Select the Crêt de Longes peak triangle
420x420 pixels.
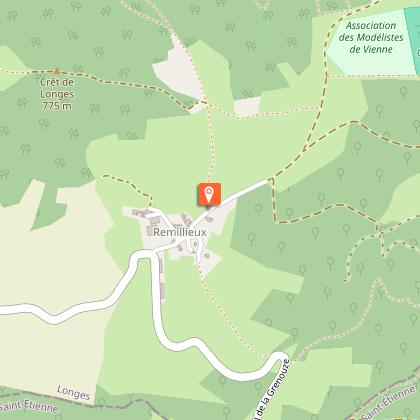click(57, 71)
